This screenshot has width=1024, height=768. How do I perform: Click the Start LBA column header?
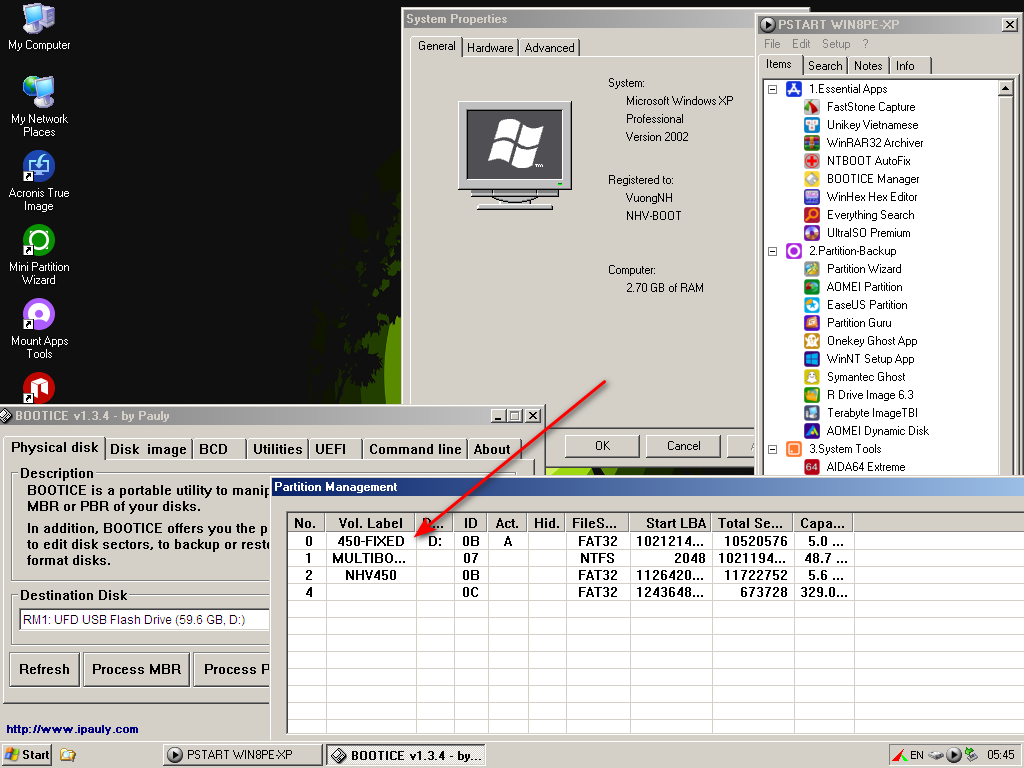671,523
